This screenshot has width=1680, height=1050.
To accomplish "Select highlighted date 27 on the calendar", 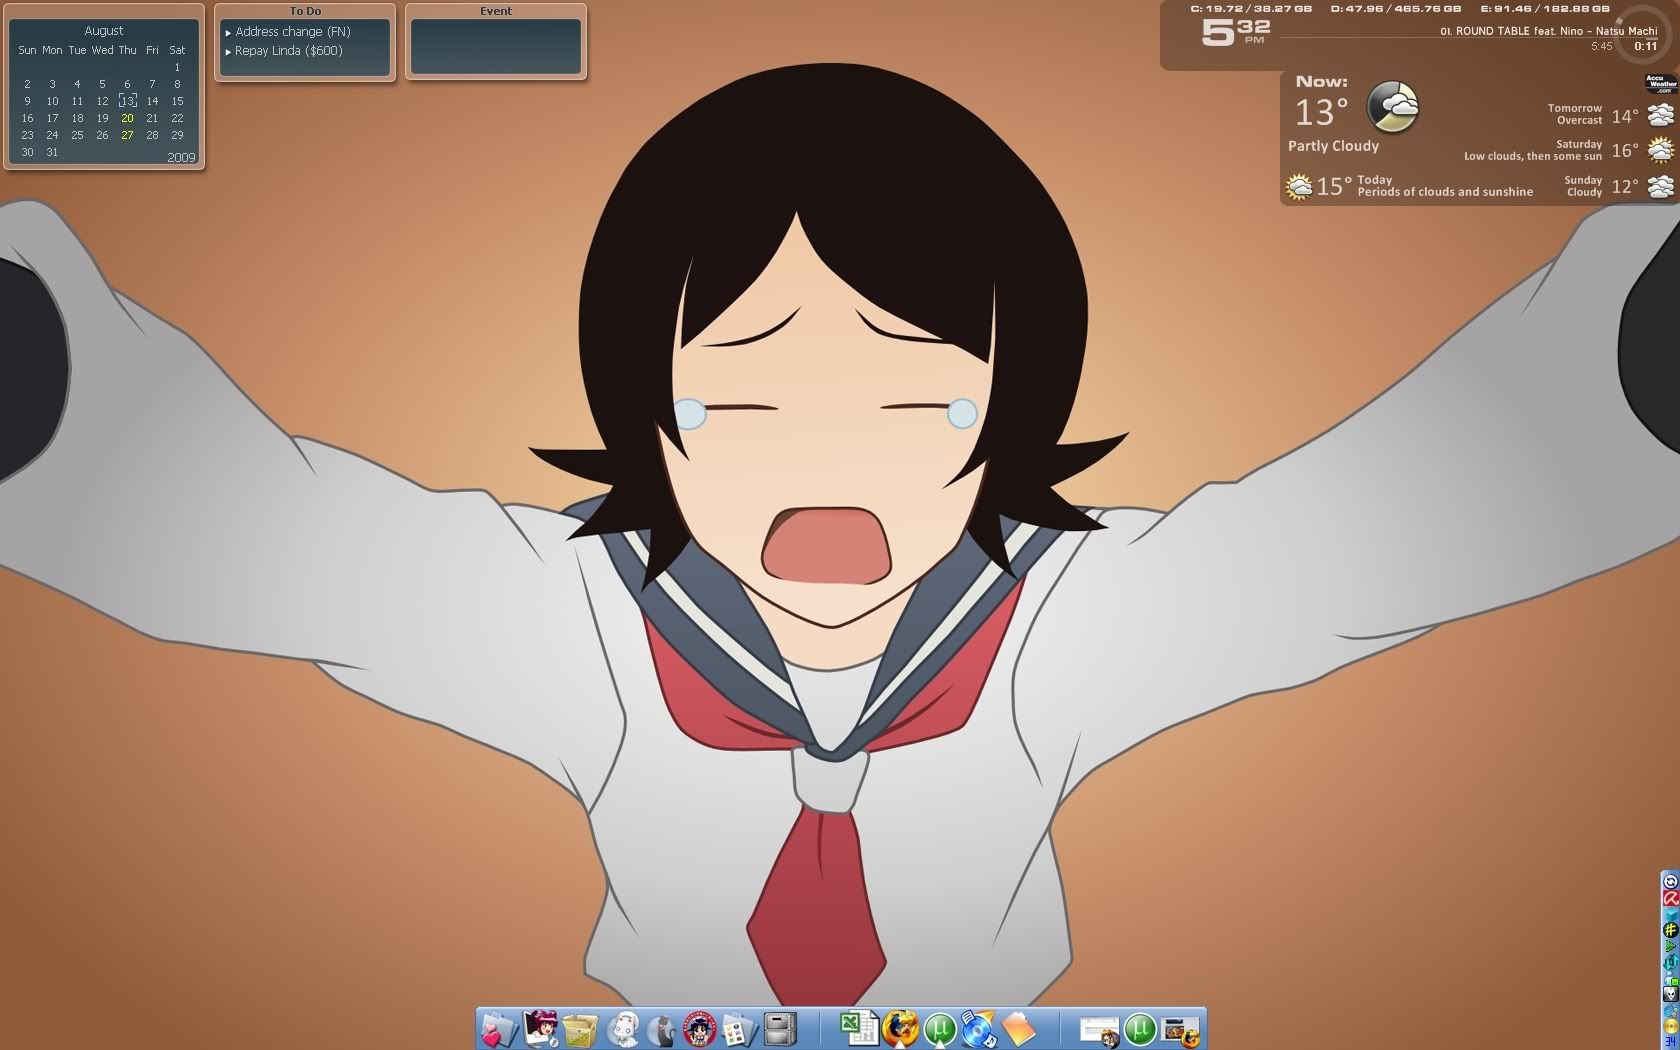I will [x=127, y=135].
